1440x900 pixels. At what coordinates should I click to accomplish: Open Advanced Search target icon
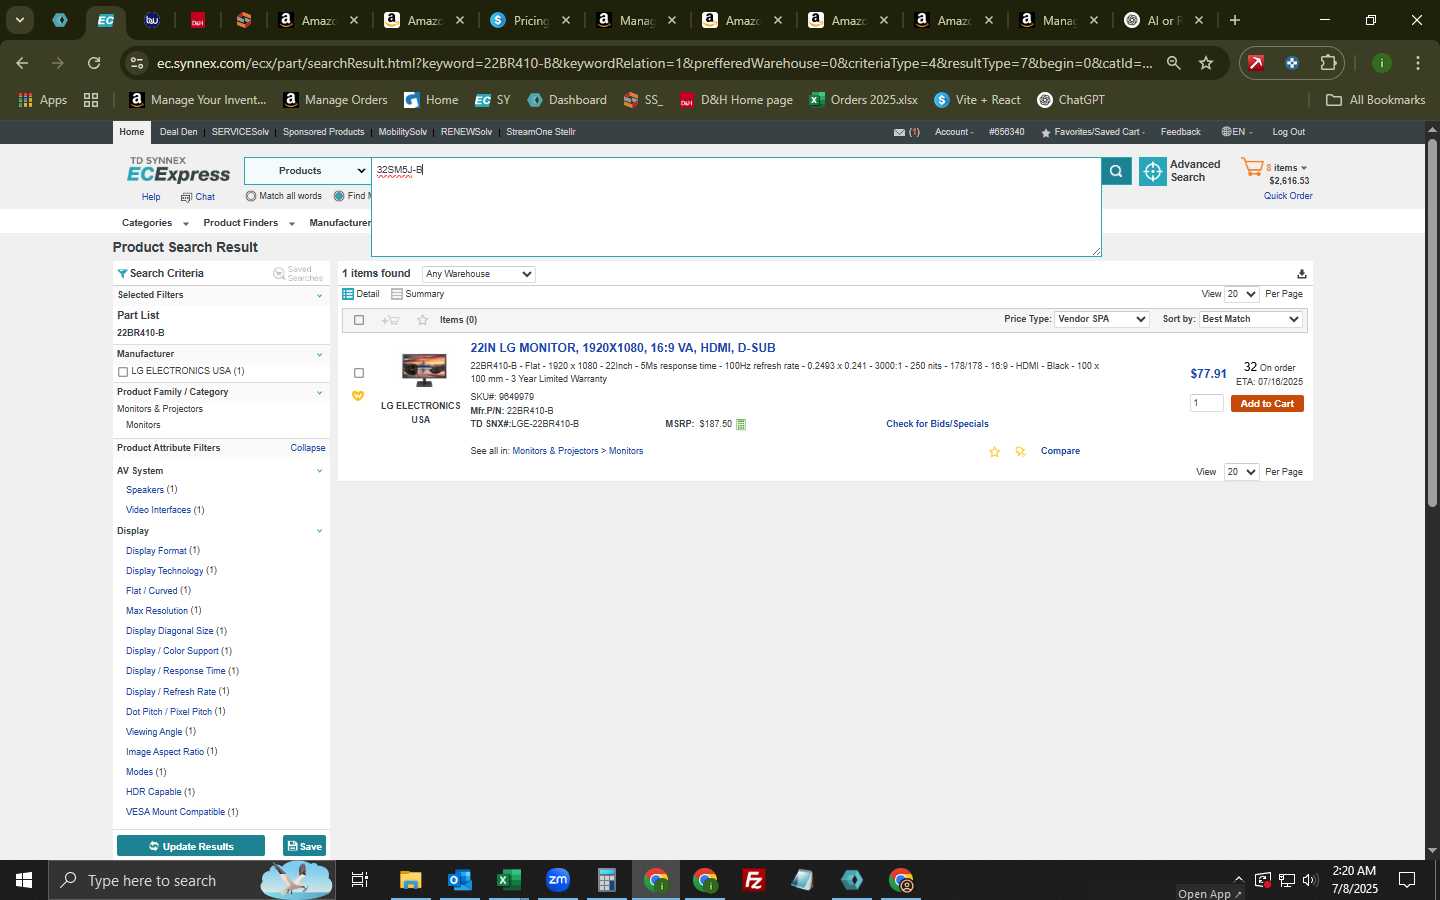pyautogui.click(x=1153, y=172)
